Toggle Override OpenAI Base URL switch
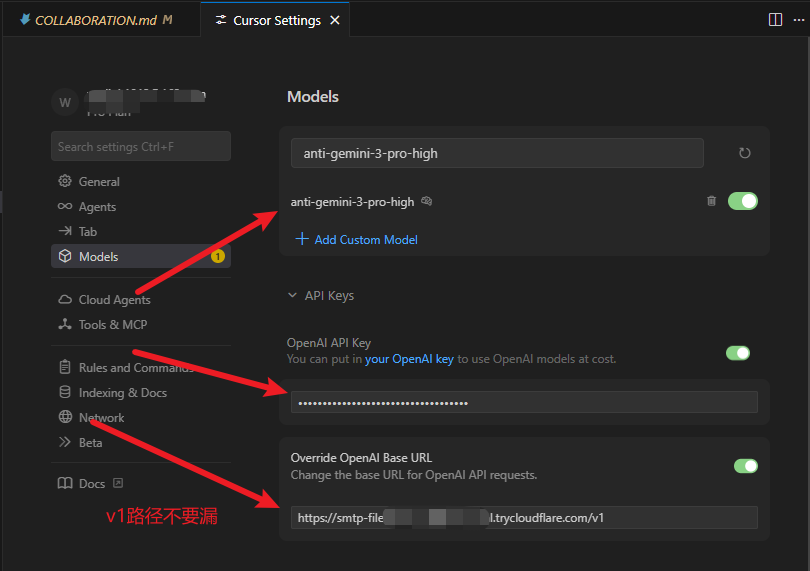Screen dimensions: 810x571 tap(745, 466)
